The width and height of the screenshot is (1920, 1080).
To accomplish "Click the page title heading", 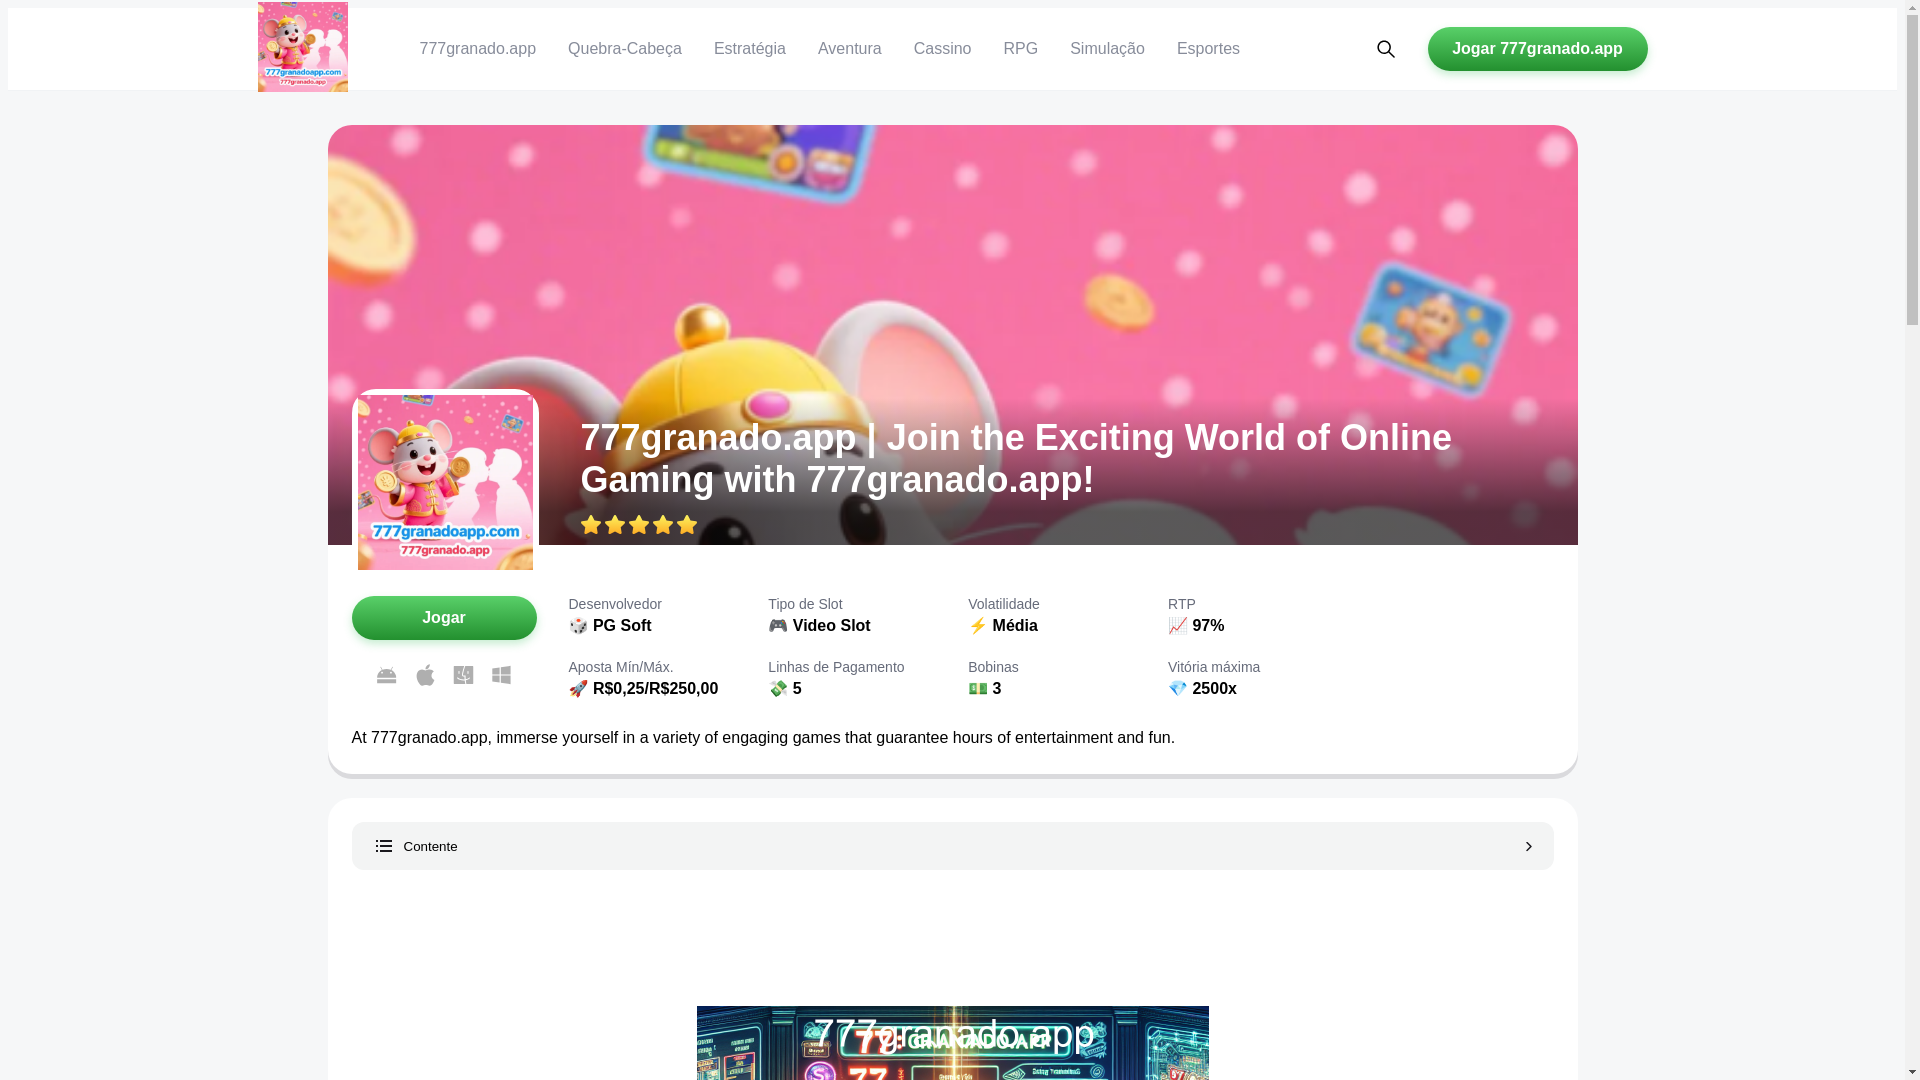I will tap(1016, 459).
